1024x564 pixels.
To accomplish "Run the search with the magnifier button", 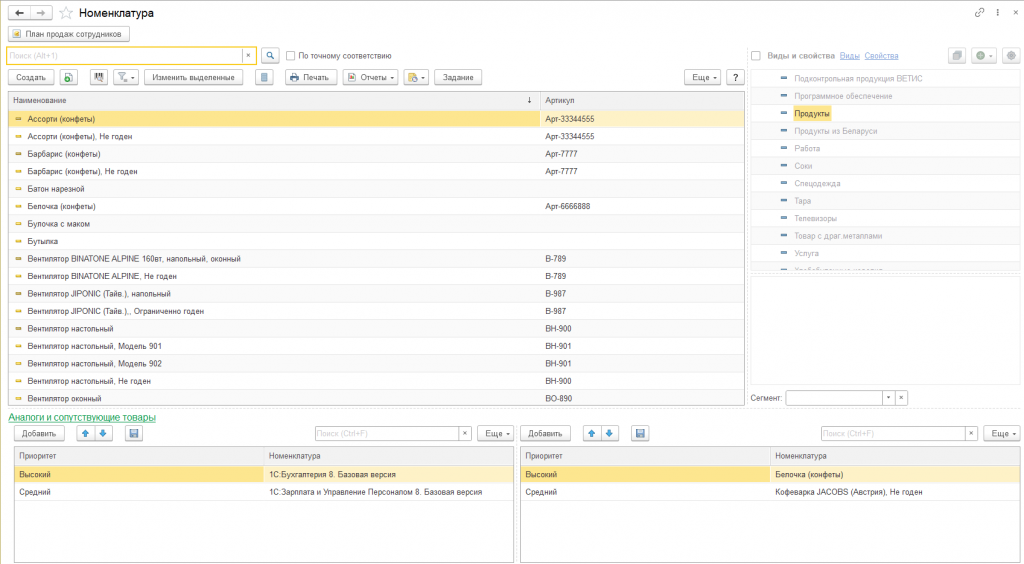I will [x=270, y=55].
